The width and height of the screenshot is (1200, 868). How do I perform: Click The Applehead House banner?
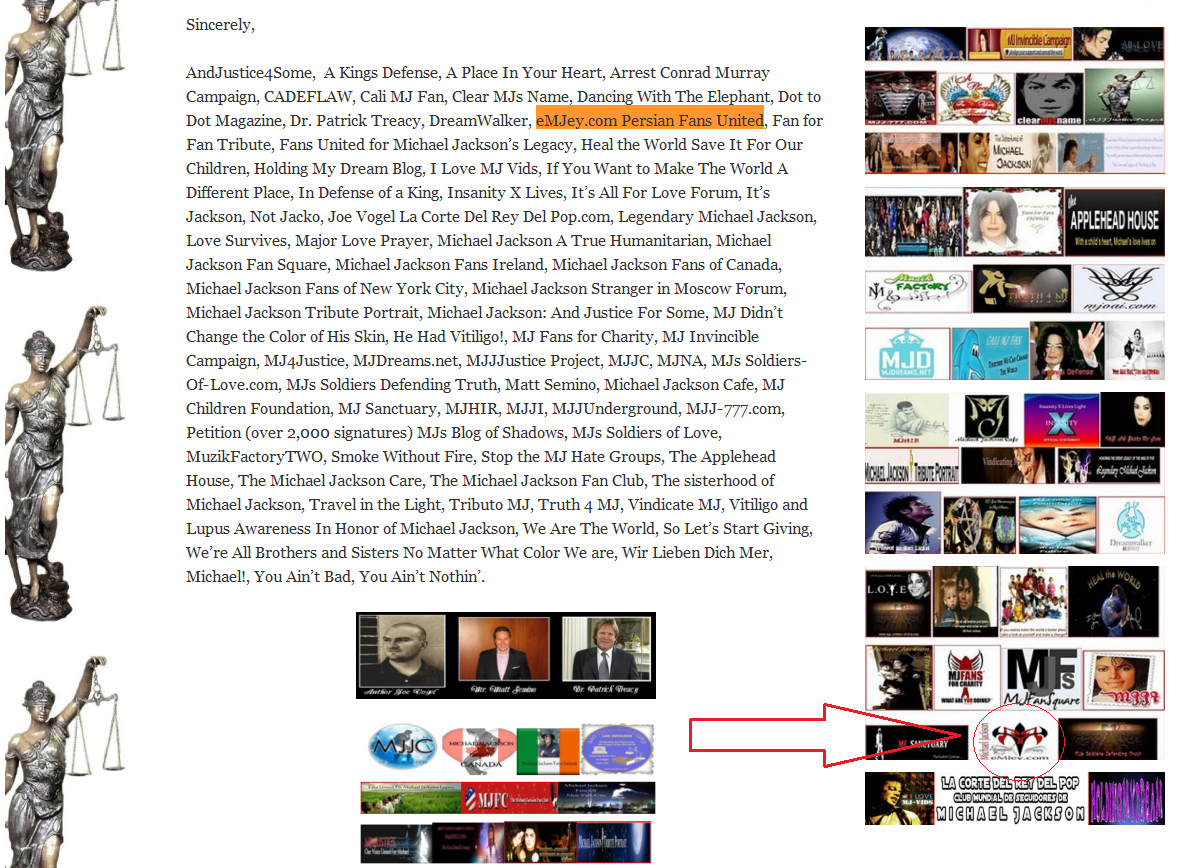[1115, 222]
